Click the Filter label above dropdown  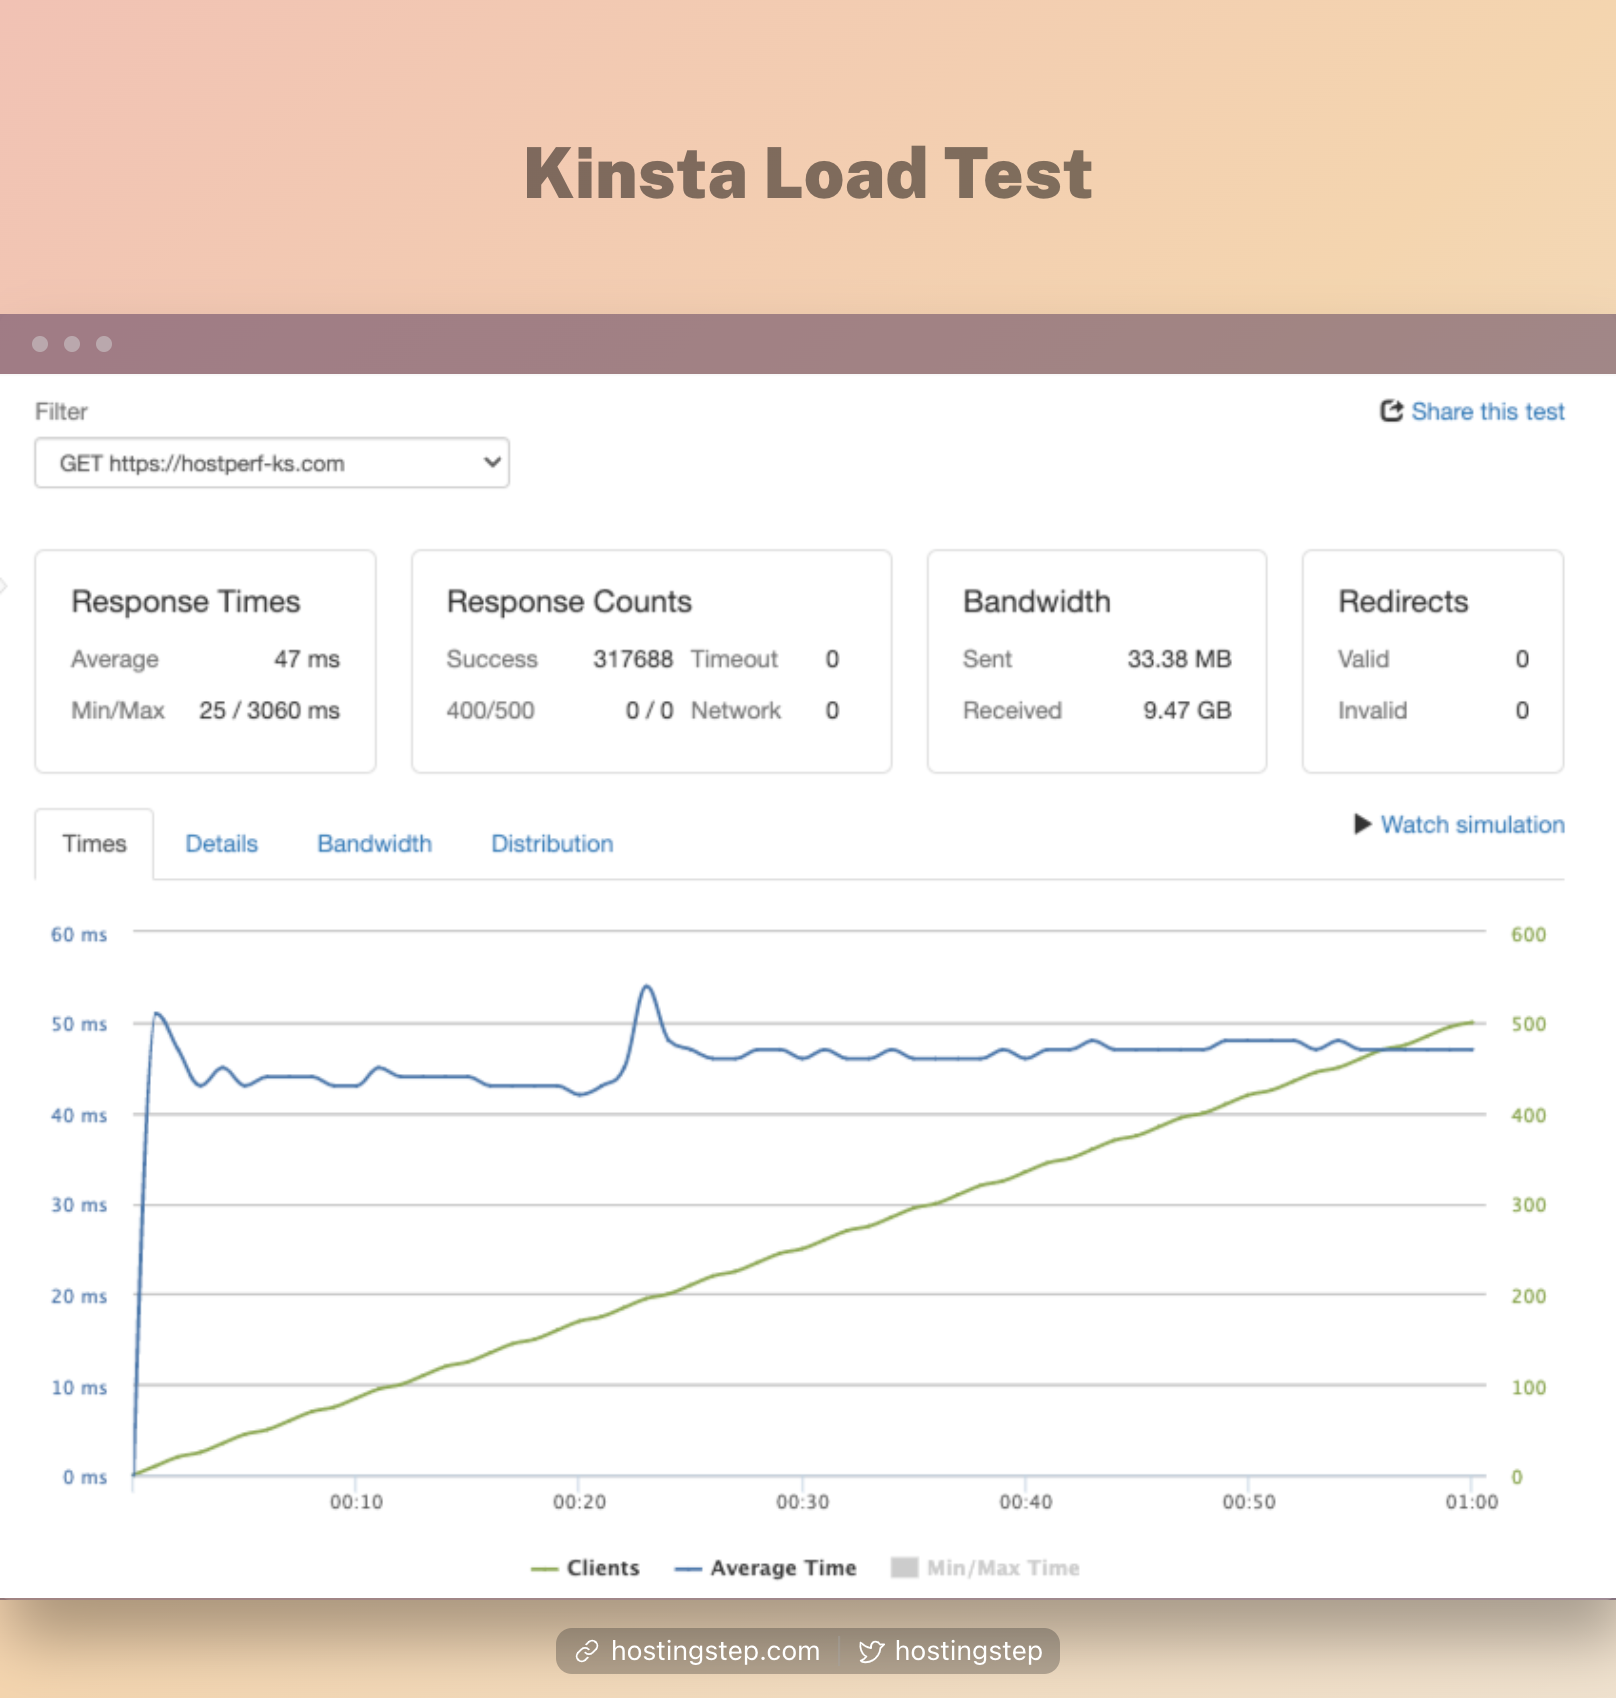pyautogui.click(x=61, y=412)
